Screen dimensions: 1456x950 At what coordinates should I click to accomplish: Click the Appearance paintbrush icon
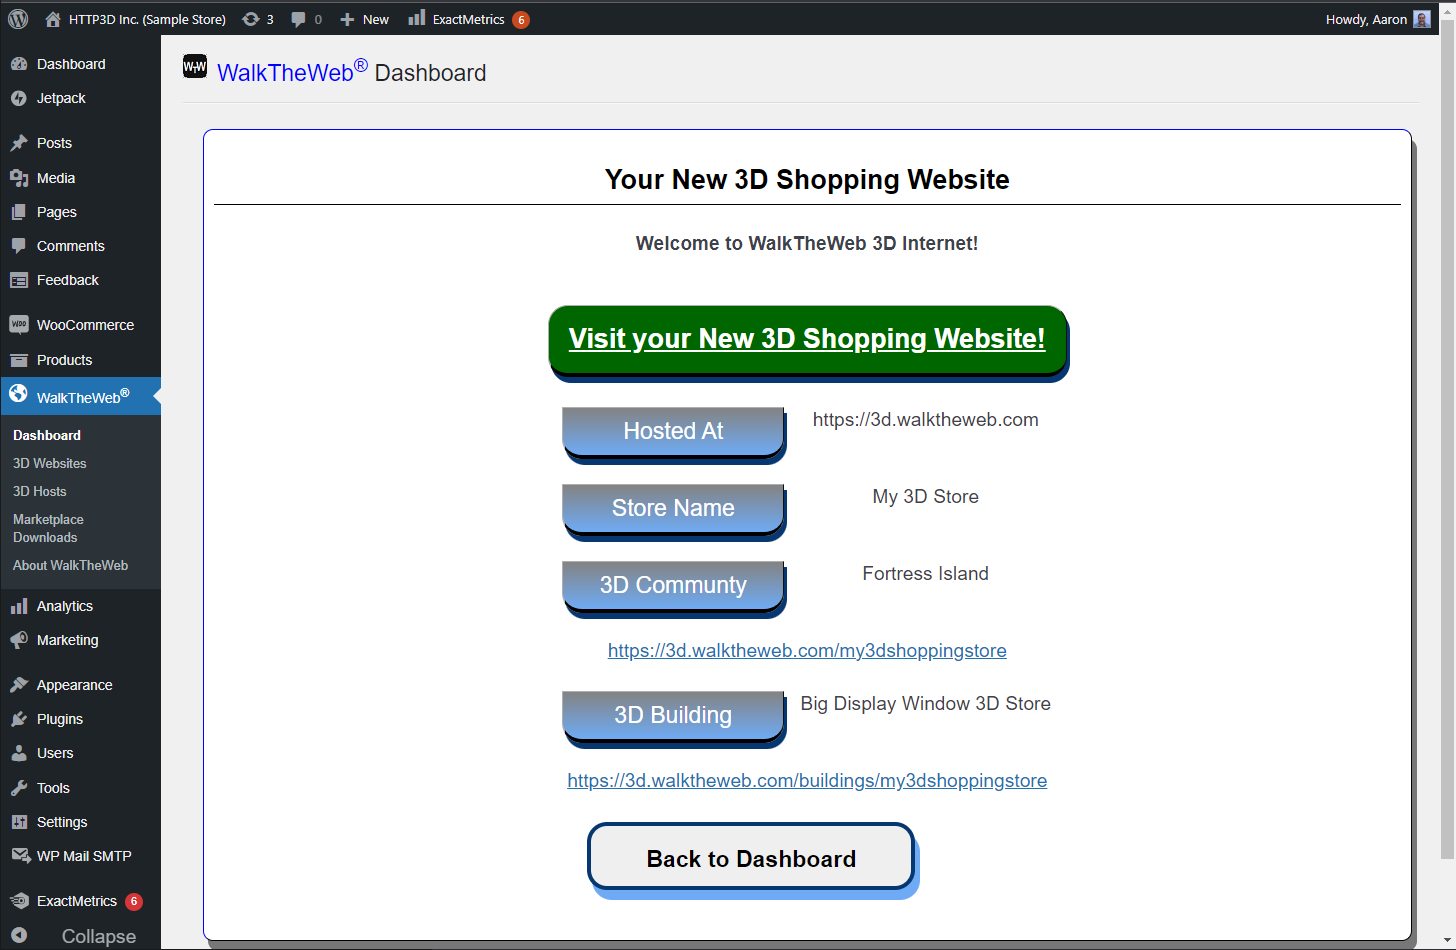coord(19,685)
